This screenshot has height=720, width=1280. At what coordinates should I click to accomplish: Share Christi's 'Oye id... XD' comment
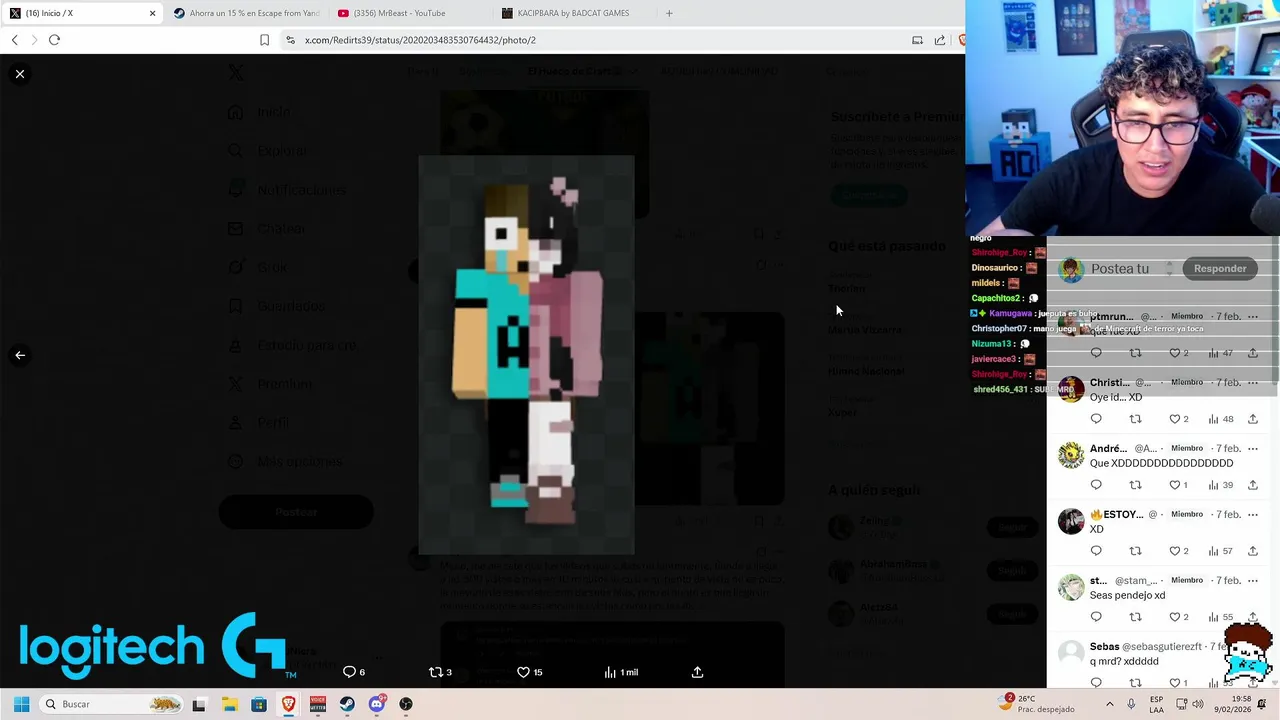point(1253,419)
